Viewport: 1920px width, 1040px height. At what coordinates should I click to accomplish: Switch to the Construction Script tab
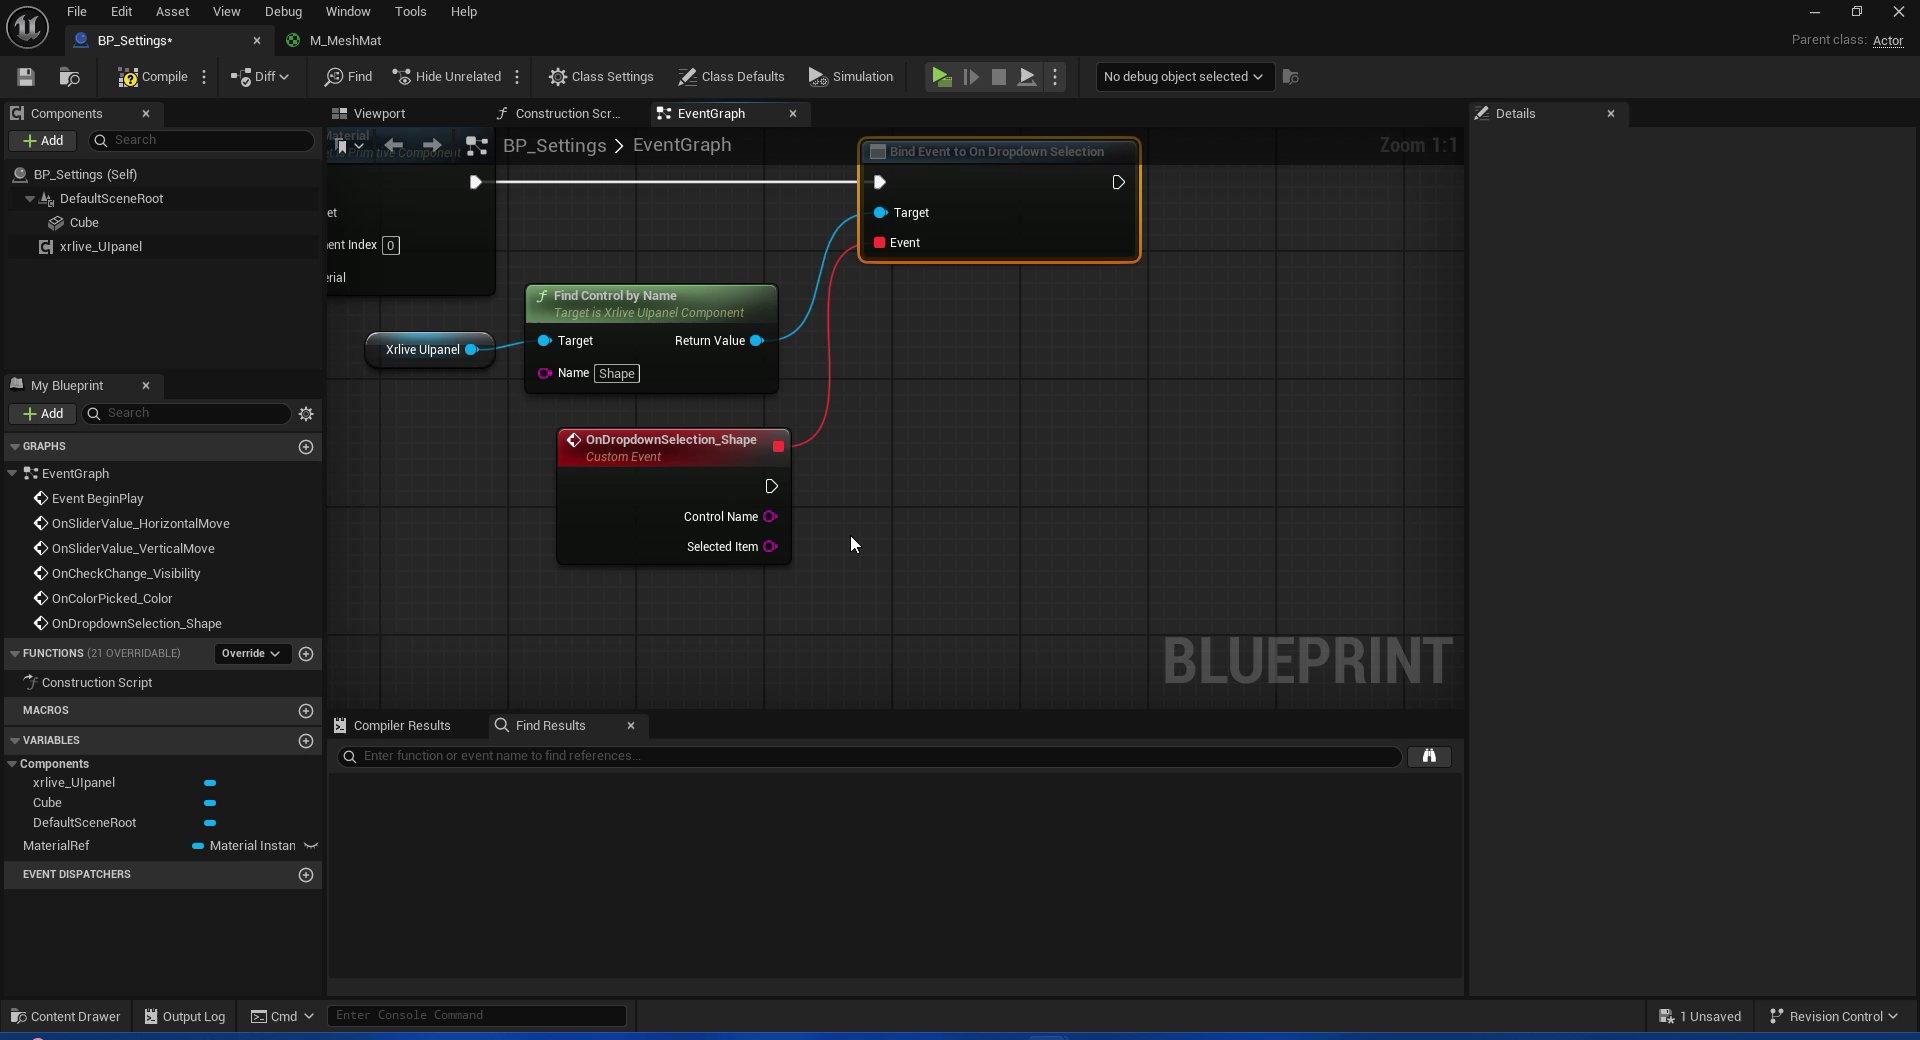pos(567,114)
